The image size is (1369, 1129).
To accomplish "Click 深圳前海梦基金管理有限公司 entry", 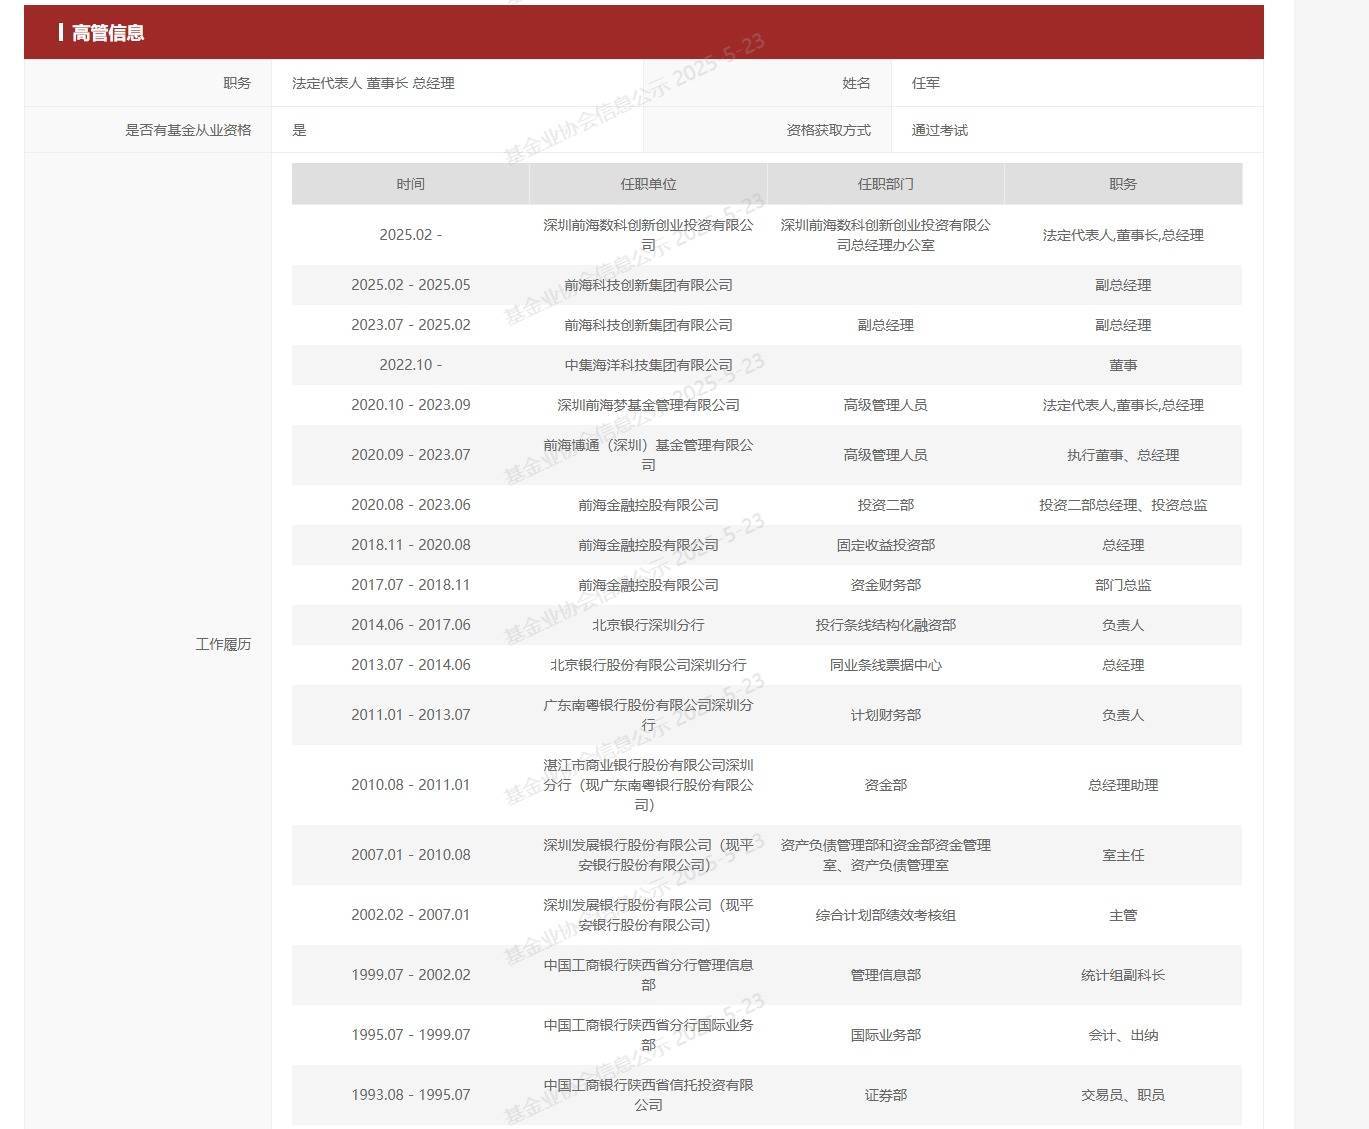I will 648,405.
